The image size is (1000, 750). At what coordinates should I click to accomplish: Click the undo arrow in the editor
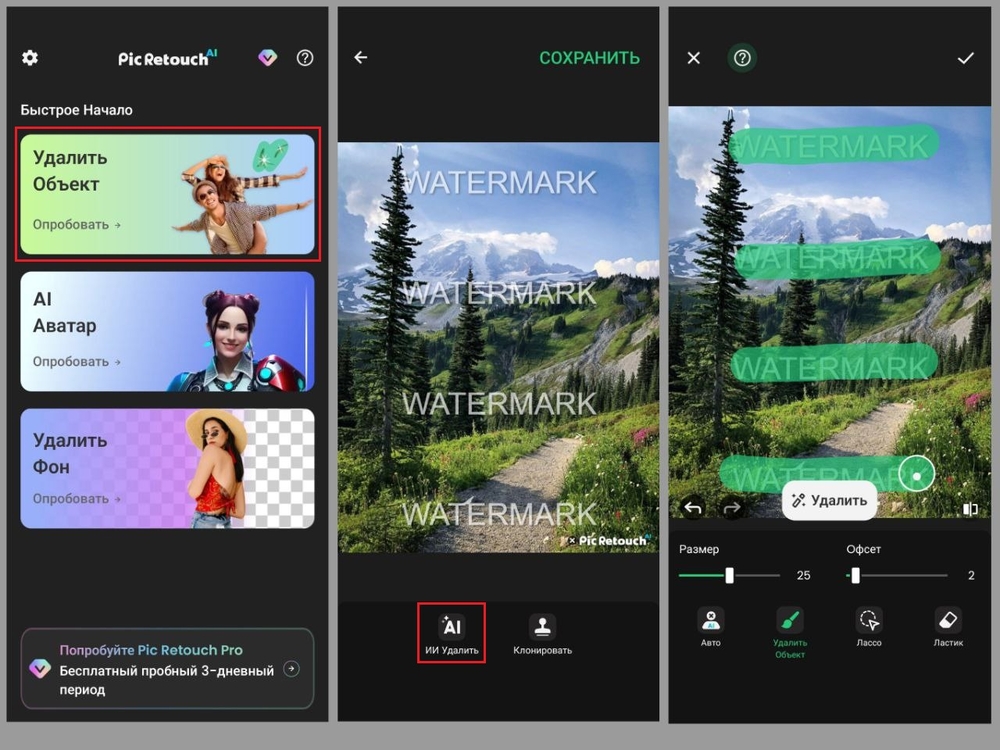click(694, 508)
